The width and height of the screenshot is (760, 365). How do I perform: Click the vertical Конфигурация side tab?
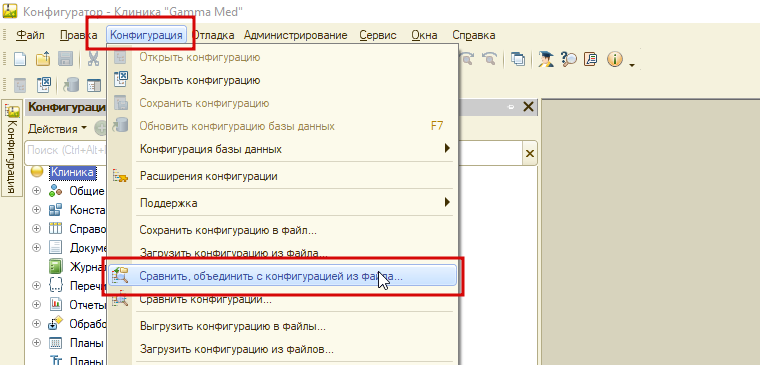[x=13, y=148]
